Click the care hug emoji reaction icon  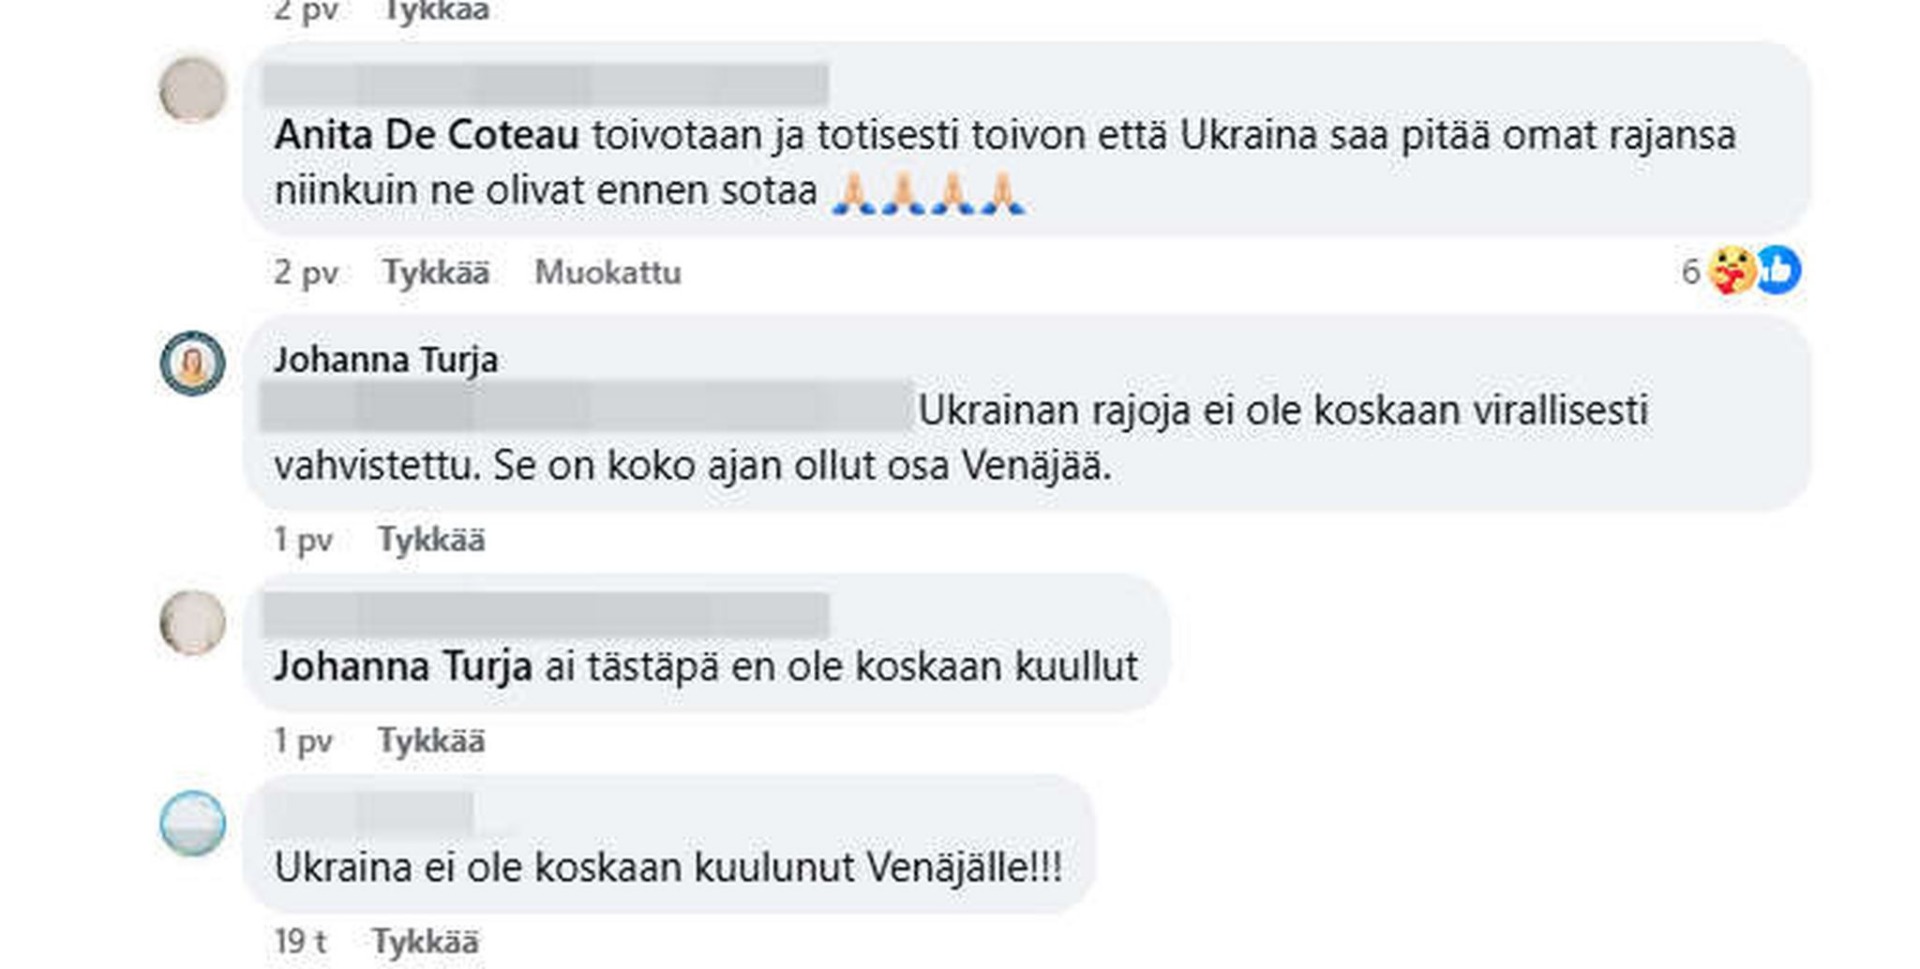click(1732, 271)
